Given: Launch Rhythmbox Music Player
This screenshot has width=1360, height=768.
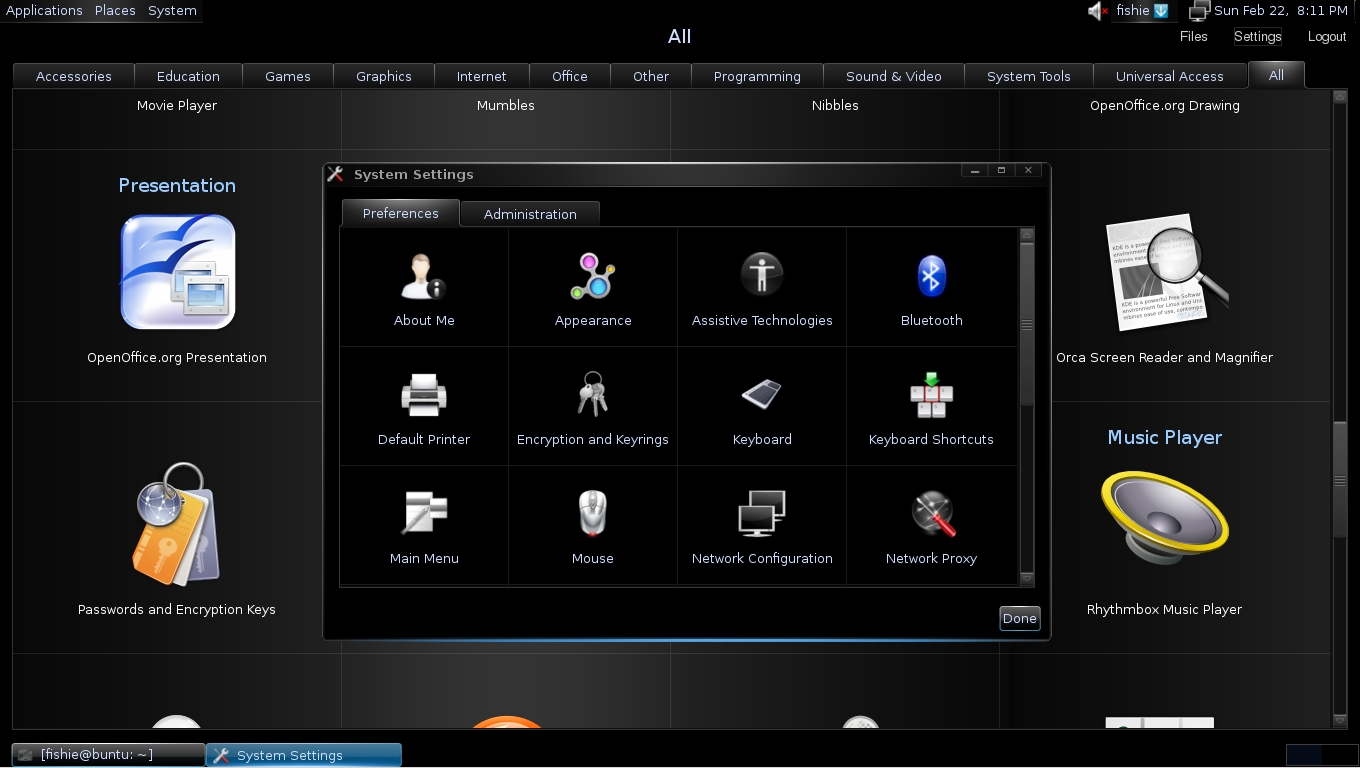Looking at the screenshot, I should click(x=1164, y=518).
